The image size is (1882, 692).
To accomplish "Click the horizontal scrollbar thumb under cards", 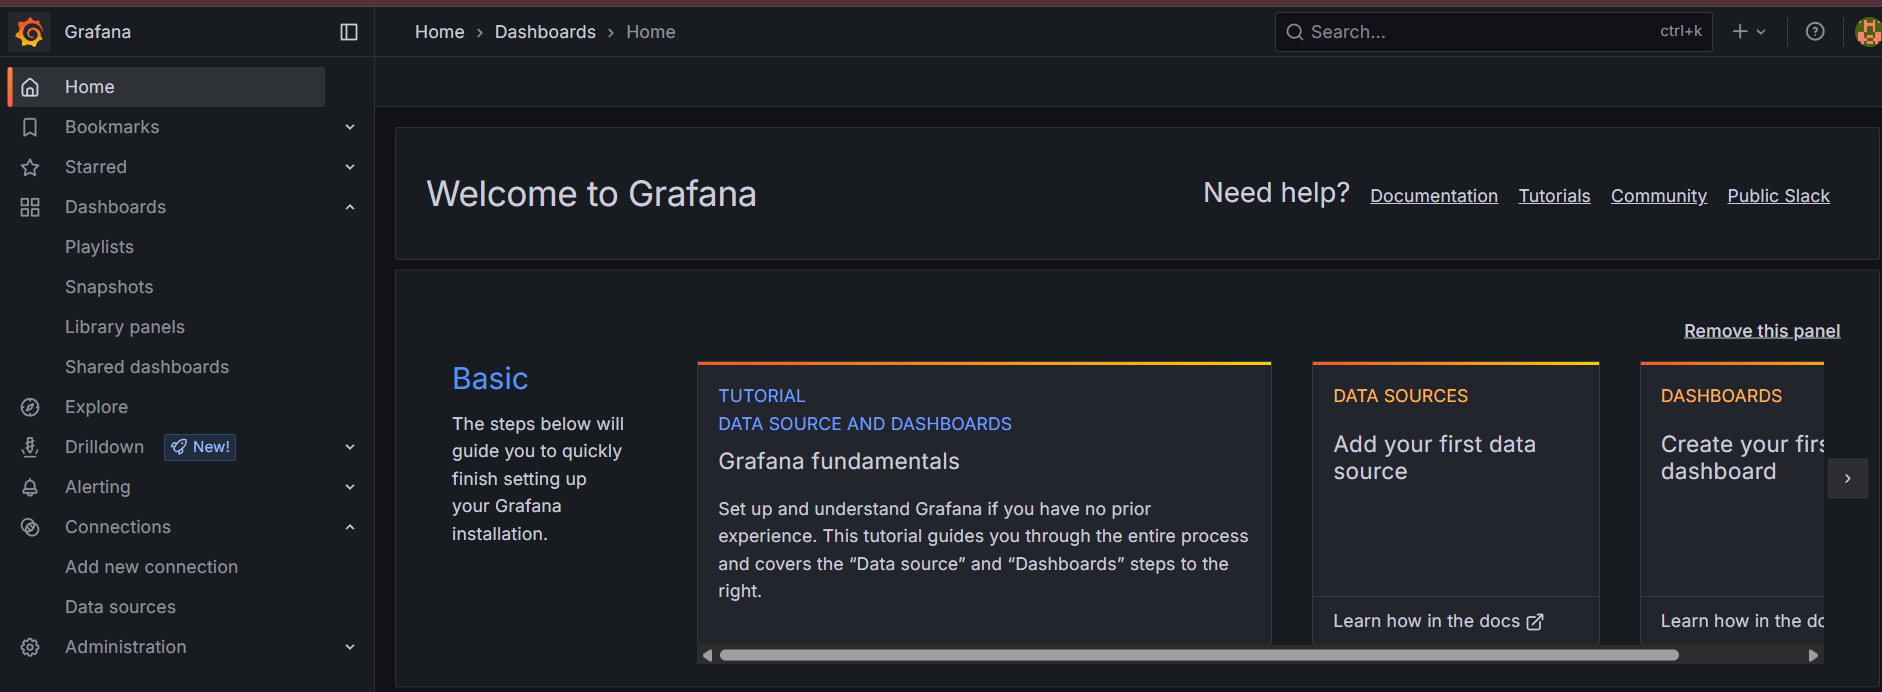I will 1199,655.
